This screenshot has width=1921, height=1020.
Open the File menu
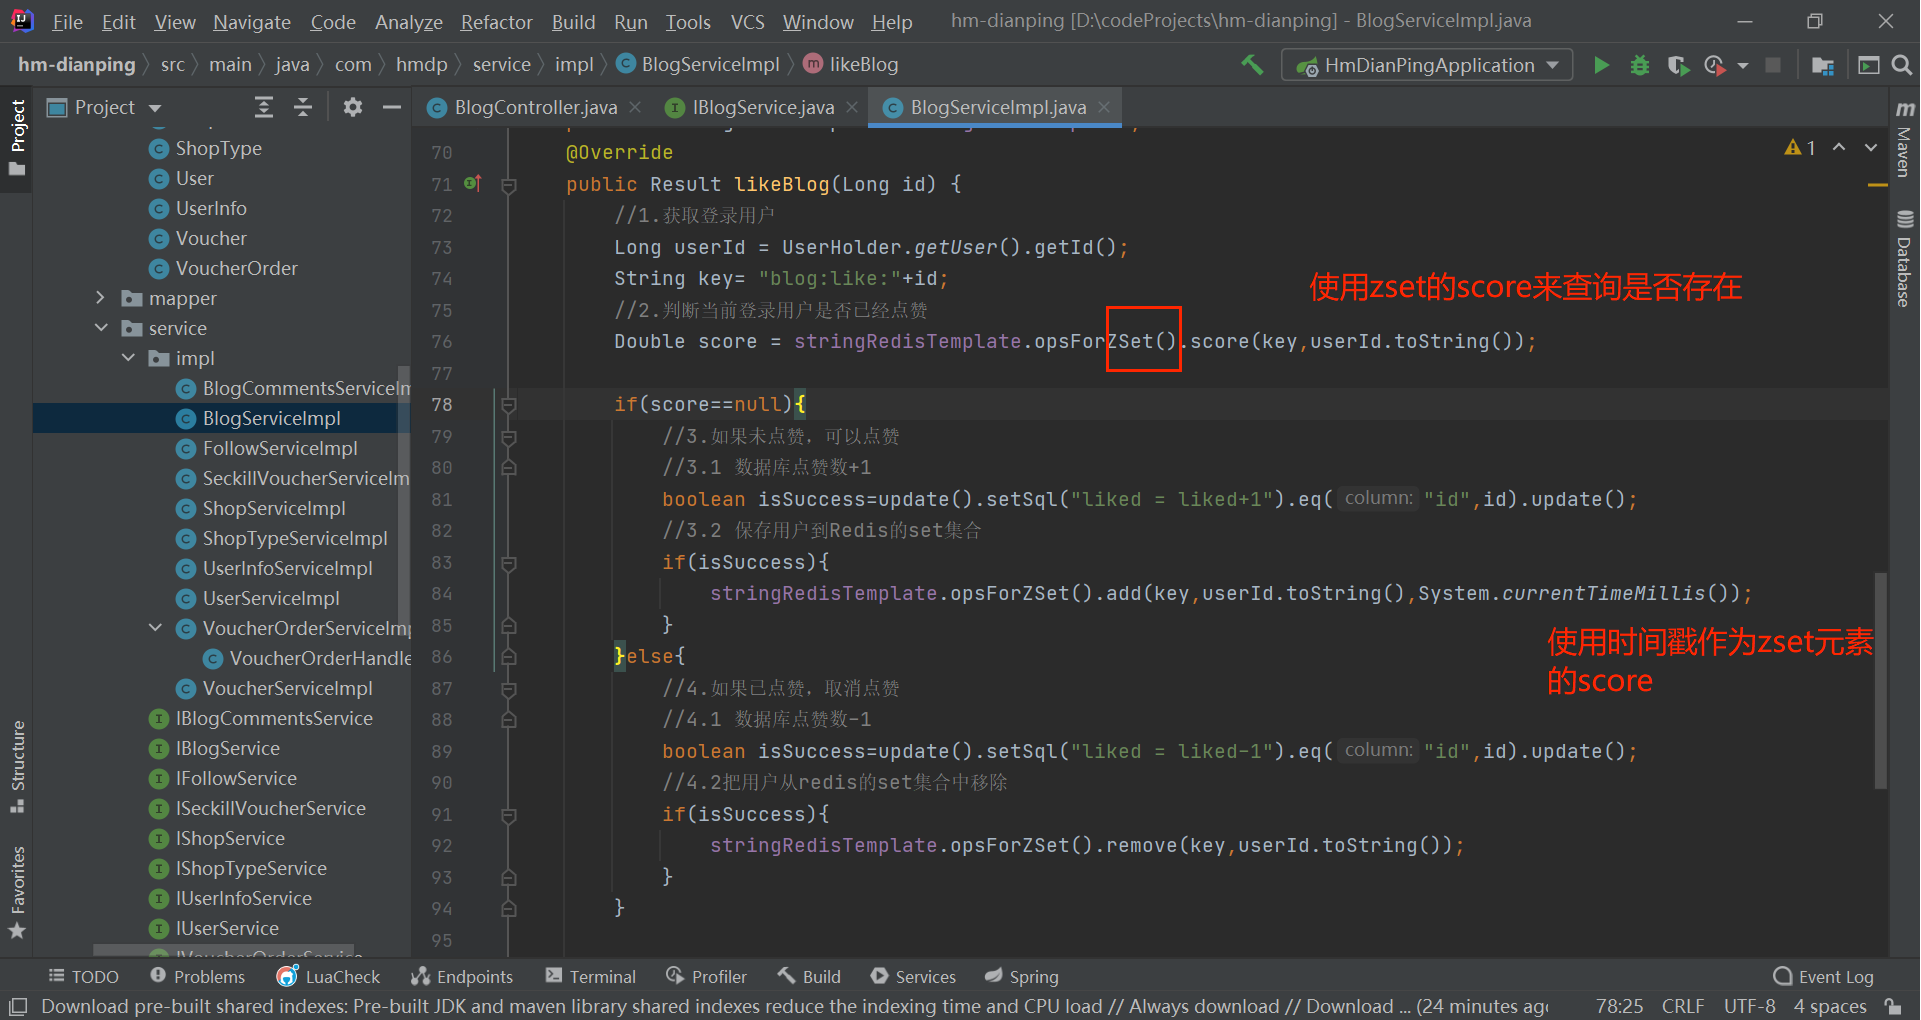tap(67, 22)
